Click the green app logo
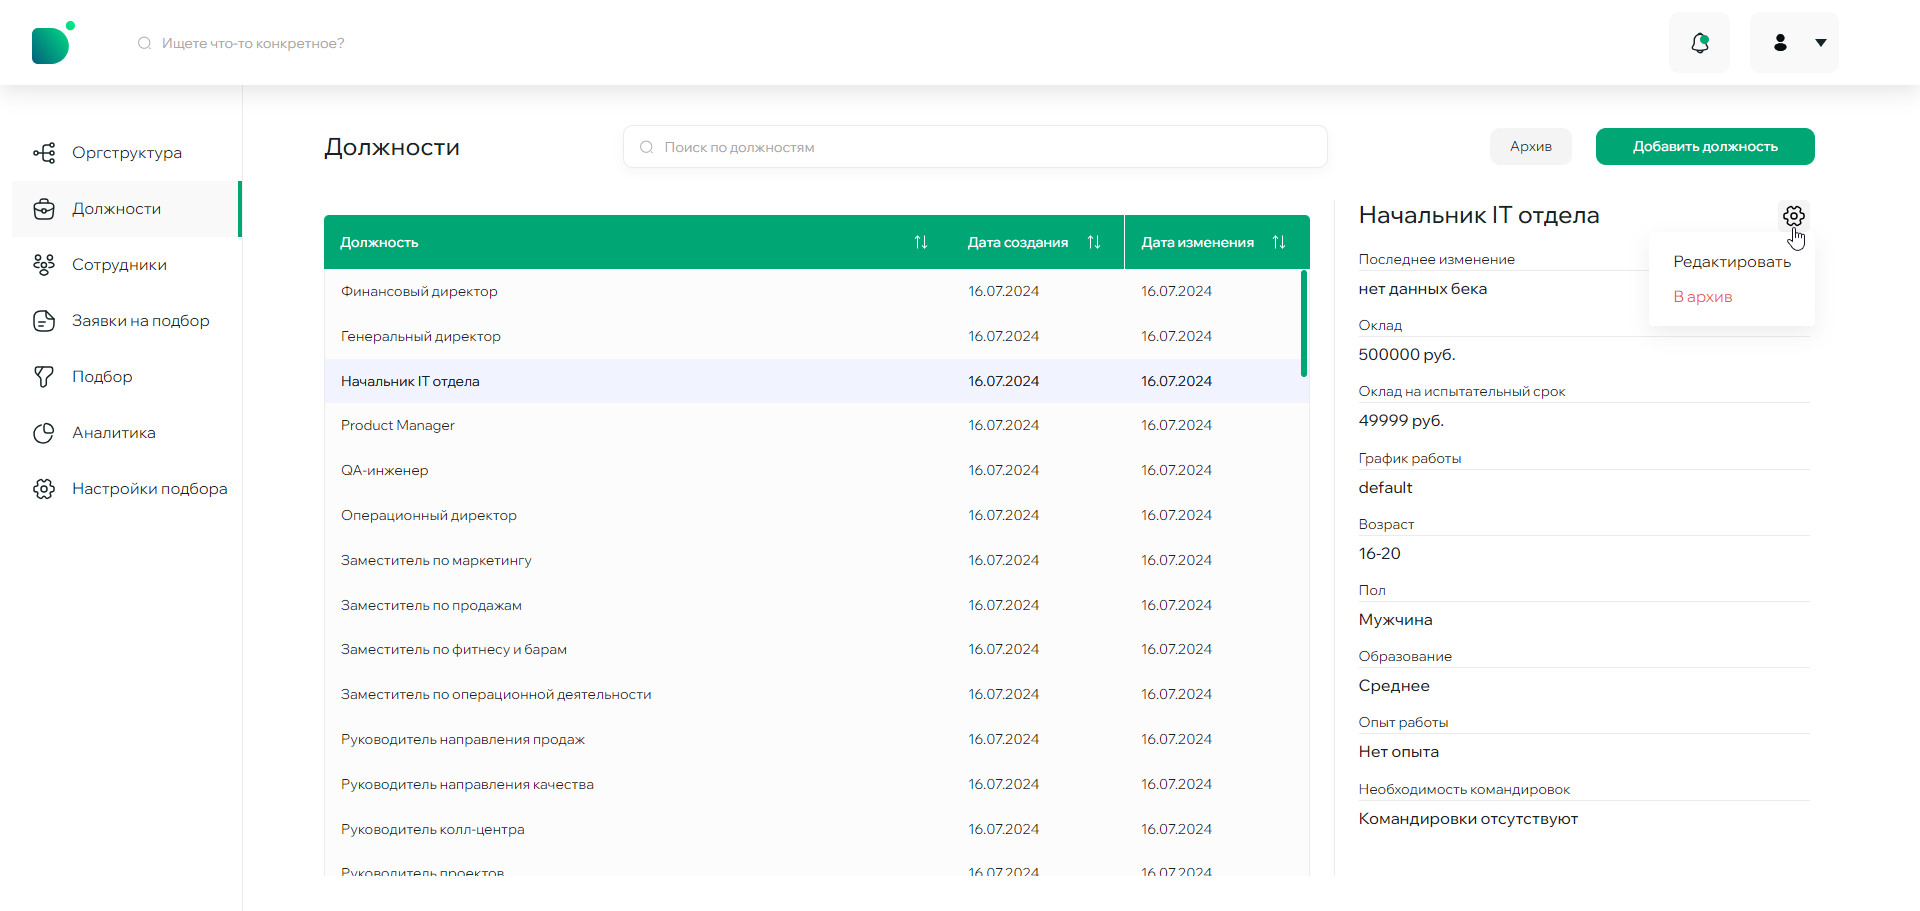The height and width of the screenshot is (911, 1920). tap(53, 43)
